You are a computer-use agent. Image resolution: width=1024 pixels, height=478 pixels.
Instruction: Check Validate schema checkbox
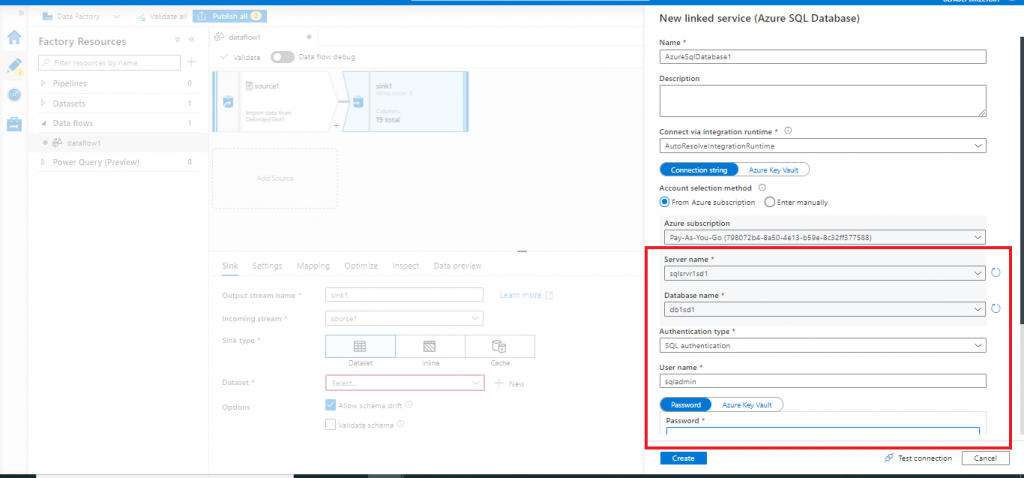(x=330, y=425)
